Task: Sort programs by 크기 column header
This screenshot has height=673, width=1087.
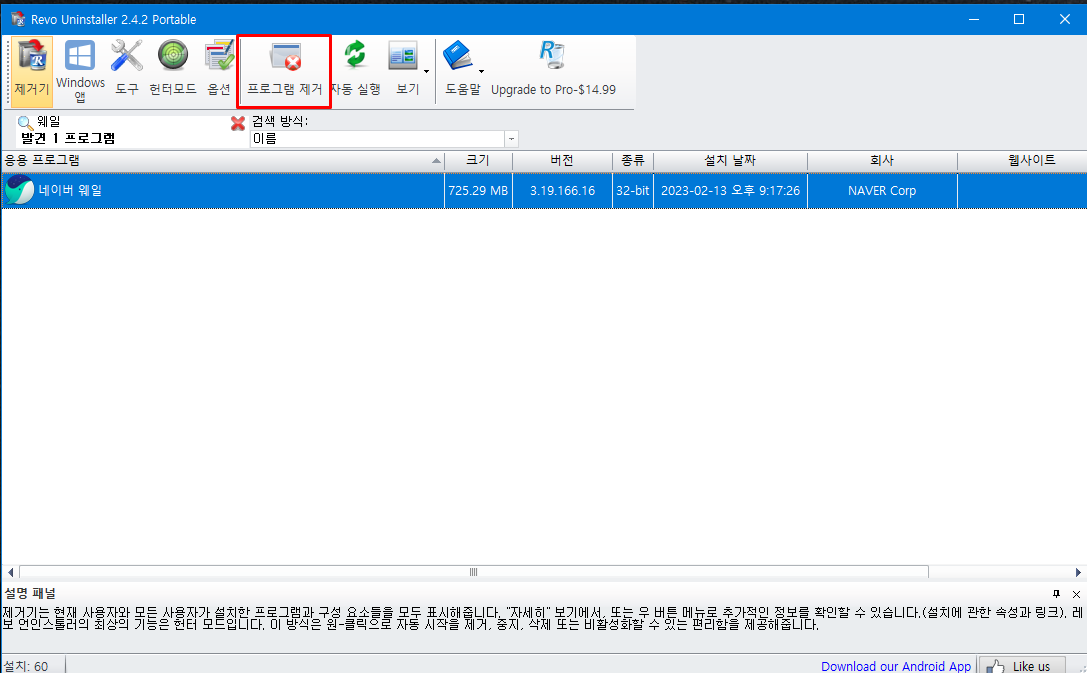Action: (478, 160)
